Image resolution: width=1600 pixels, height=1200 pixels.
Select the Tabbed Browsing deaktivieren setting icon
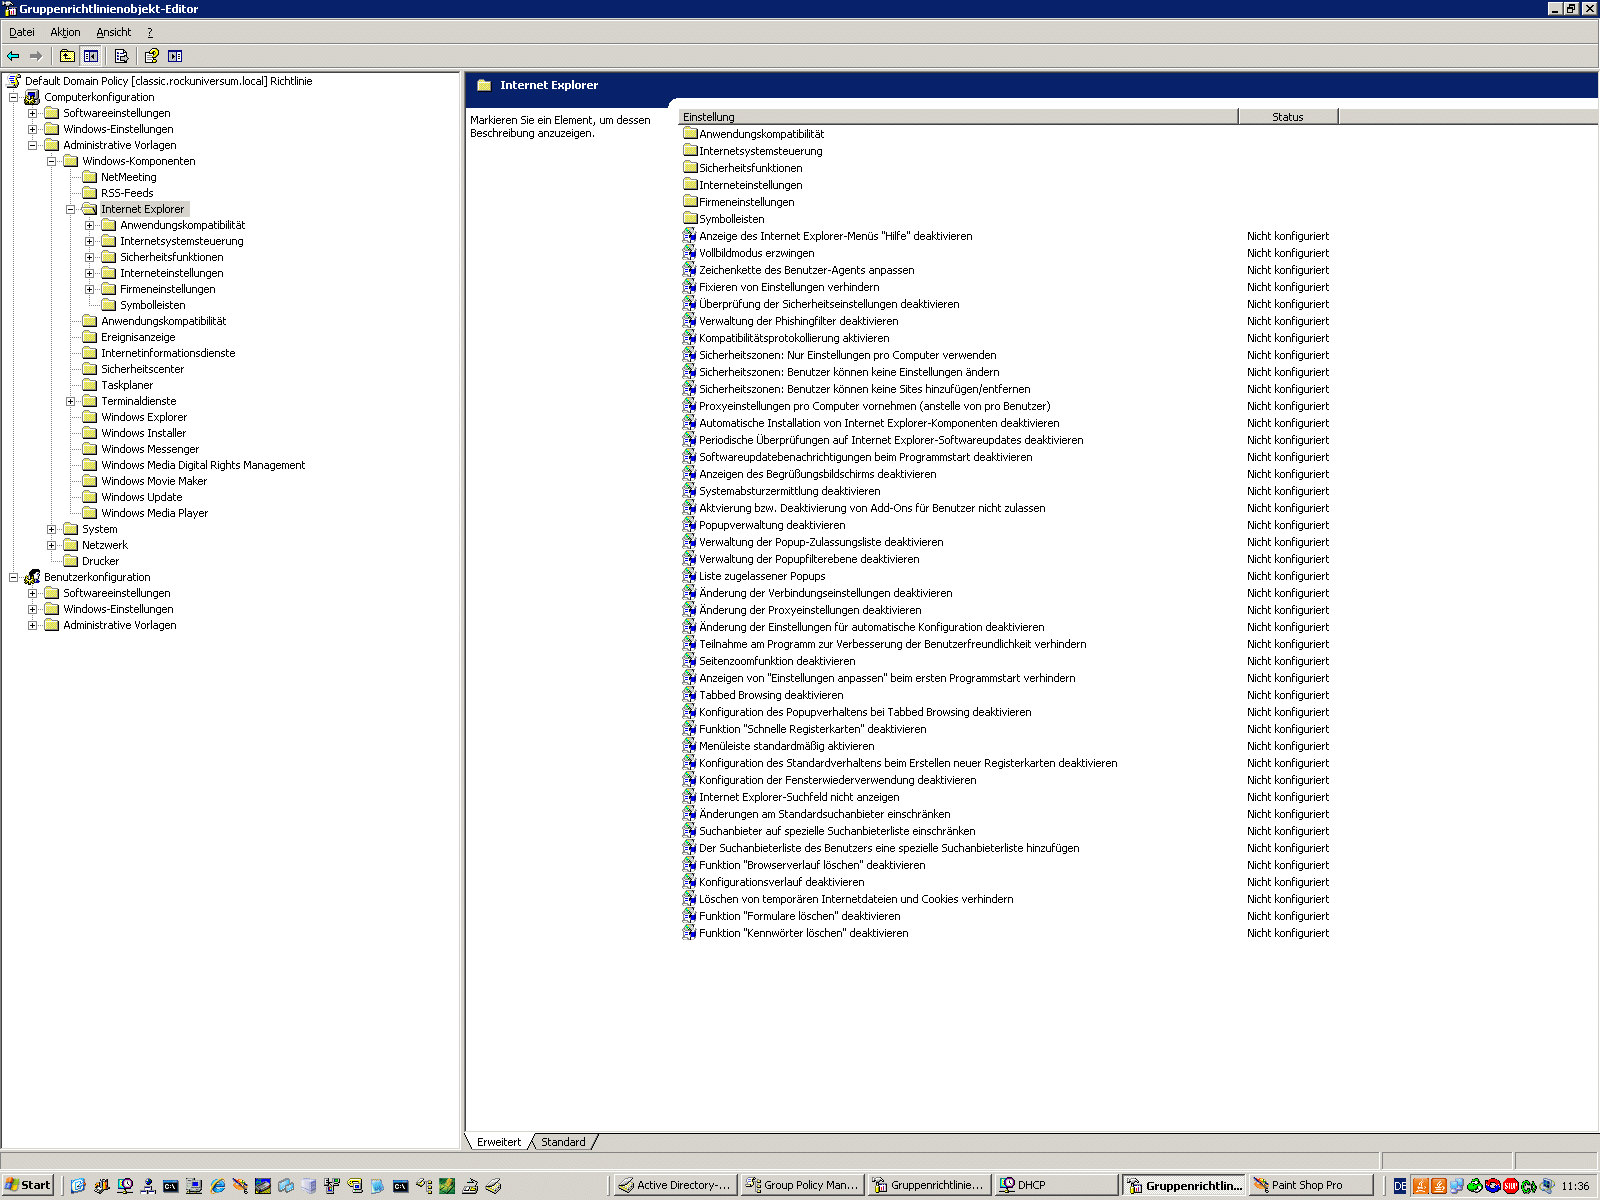(x=689, y=695)
